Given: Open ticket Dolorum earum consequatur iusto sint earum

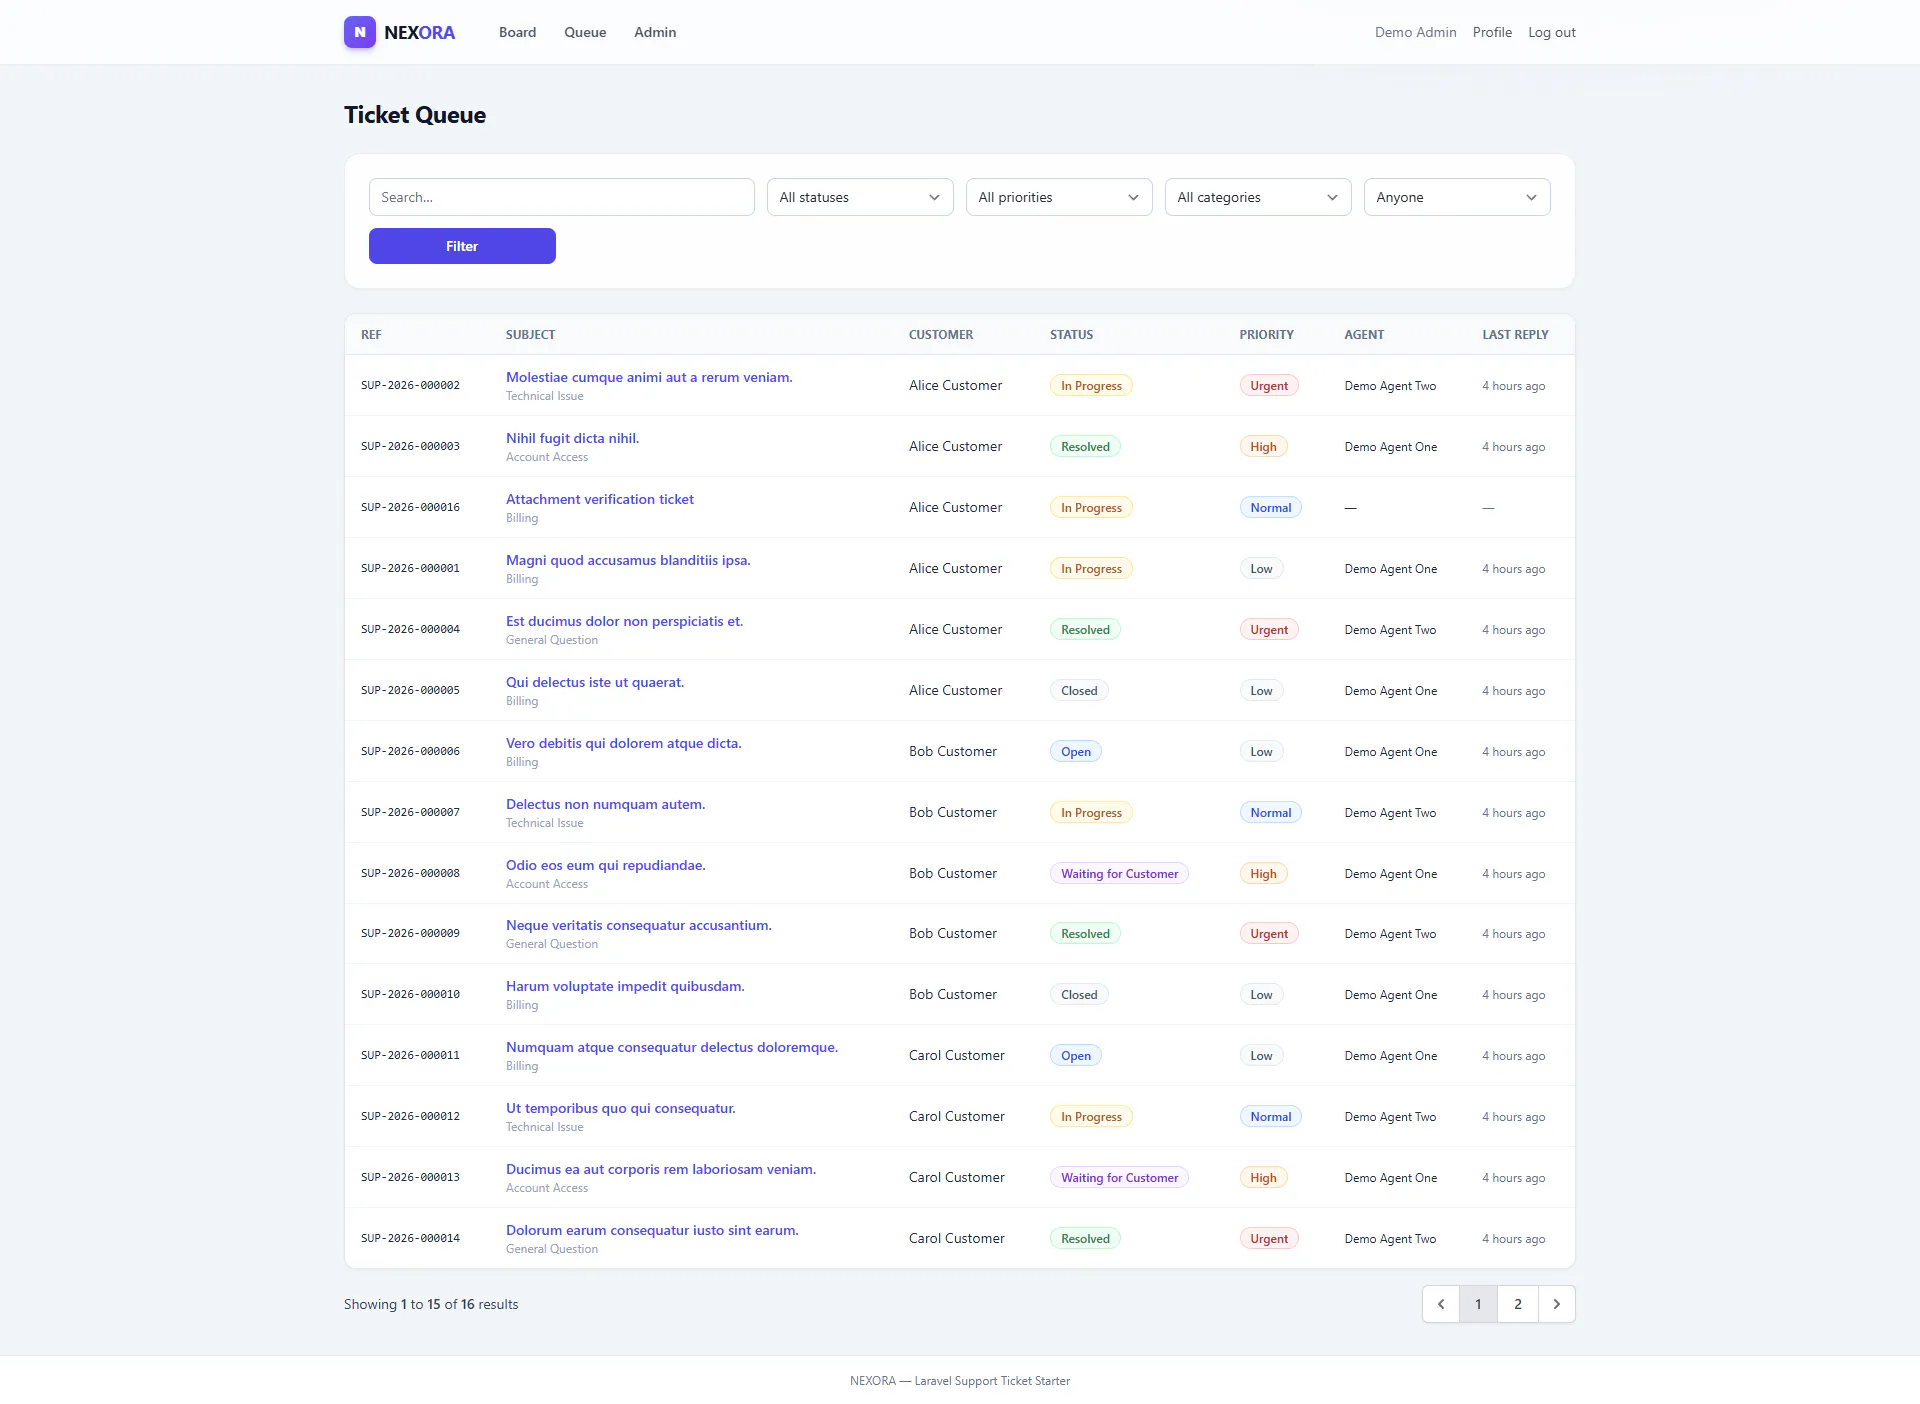Looking at the screenshot, I should 652,1230.
